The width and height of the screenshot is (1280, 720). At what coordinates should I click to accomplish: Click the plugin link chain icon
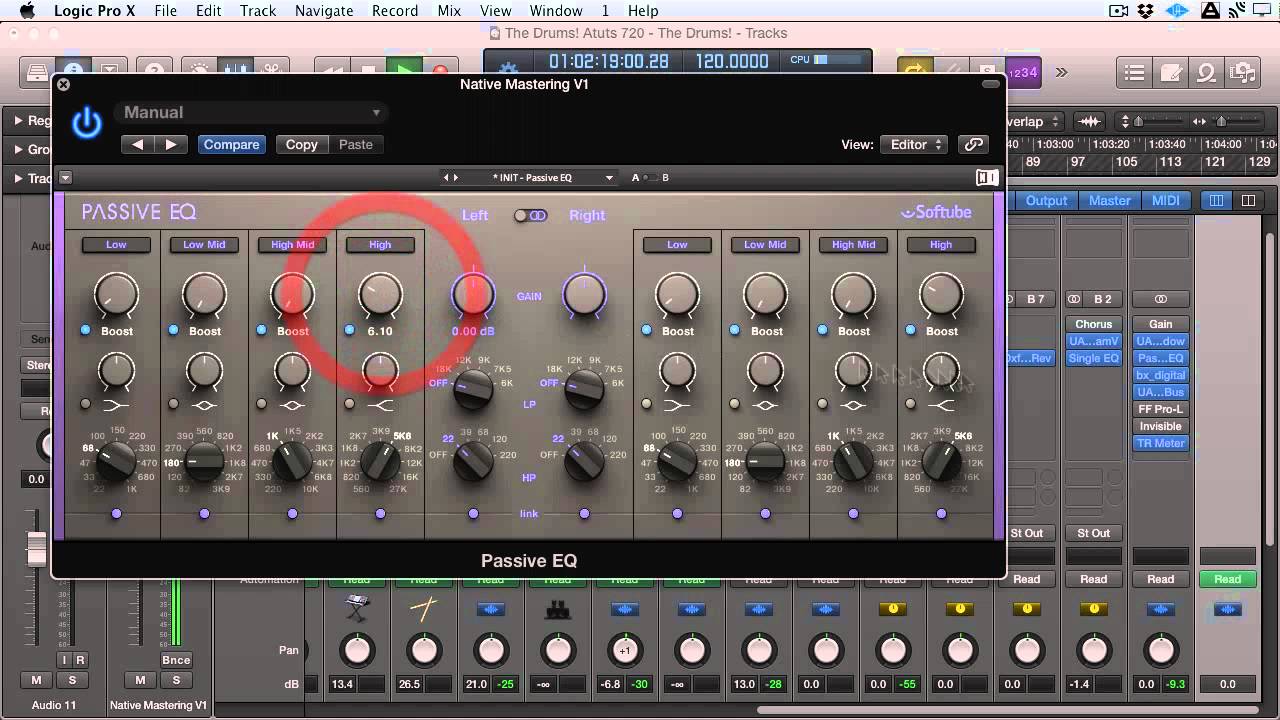[973, 145]
